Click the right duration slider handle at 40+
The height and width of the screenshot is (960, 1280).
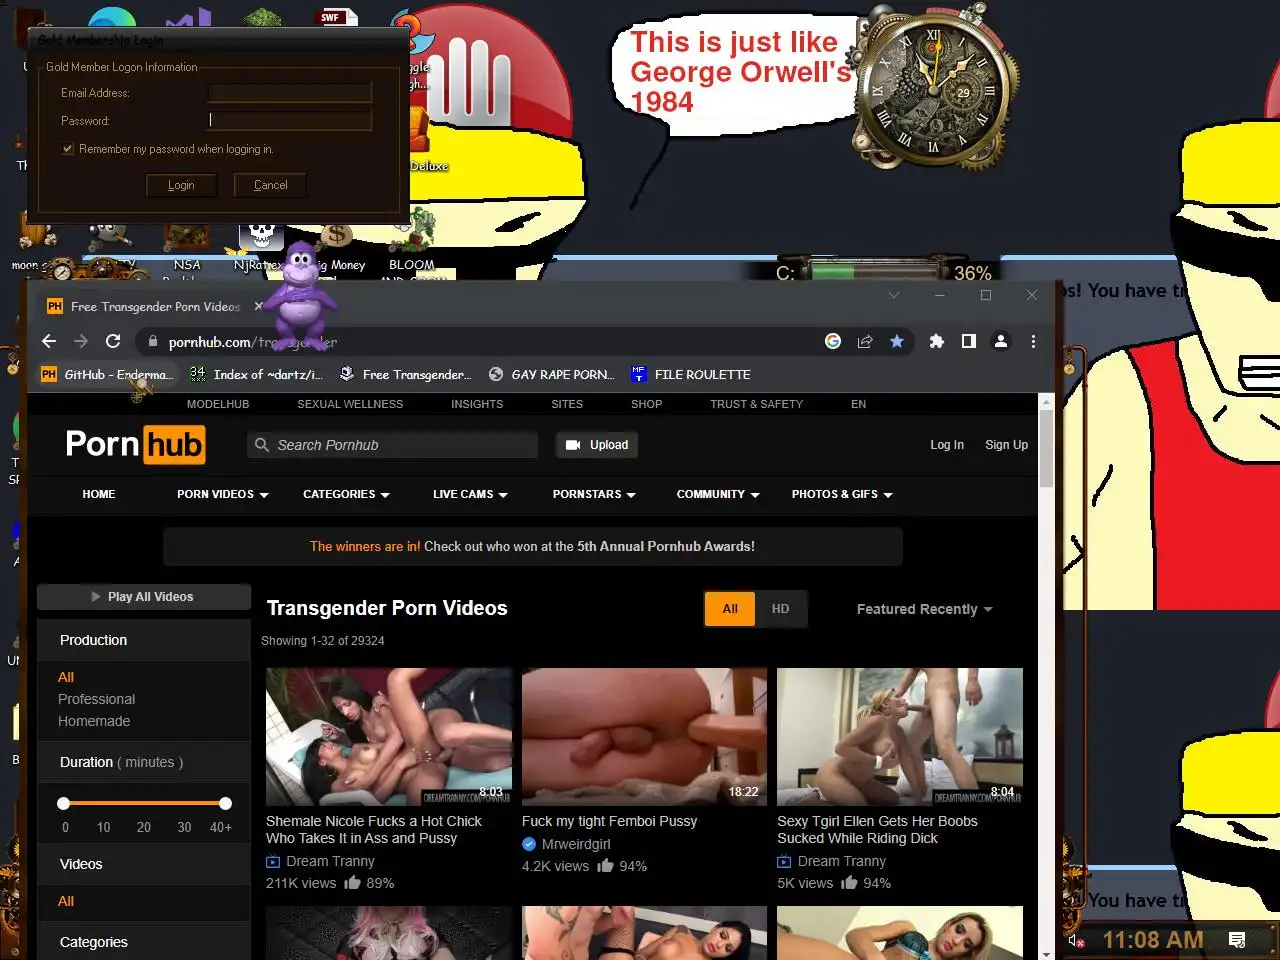coord(225,803)
